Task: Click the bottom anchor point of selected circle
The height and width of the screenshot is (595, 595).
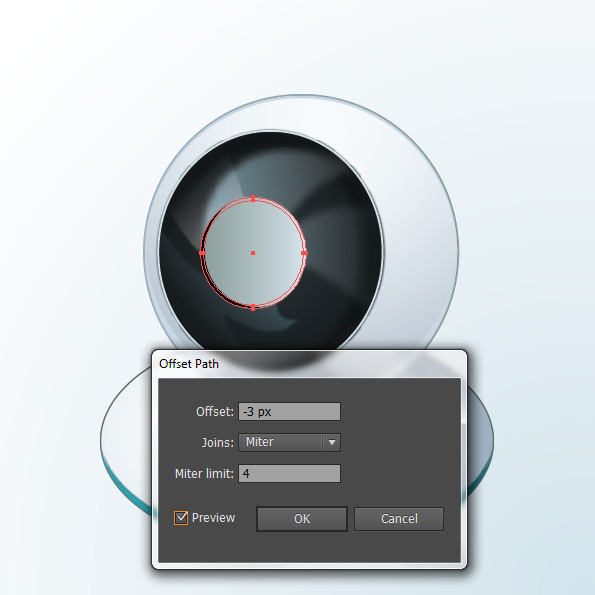Action: tap(253, 308)
